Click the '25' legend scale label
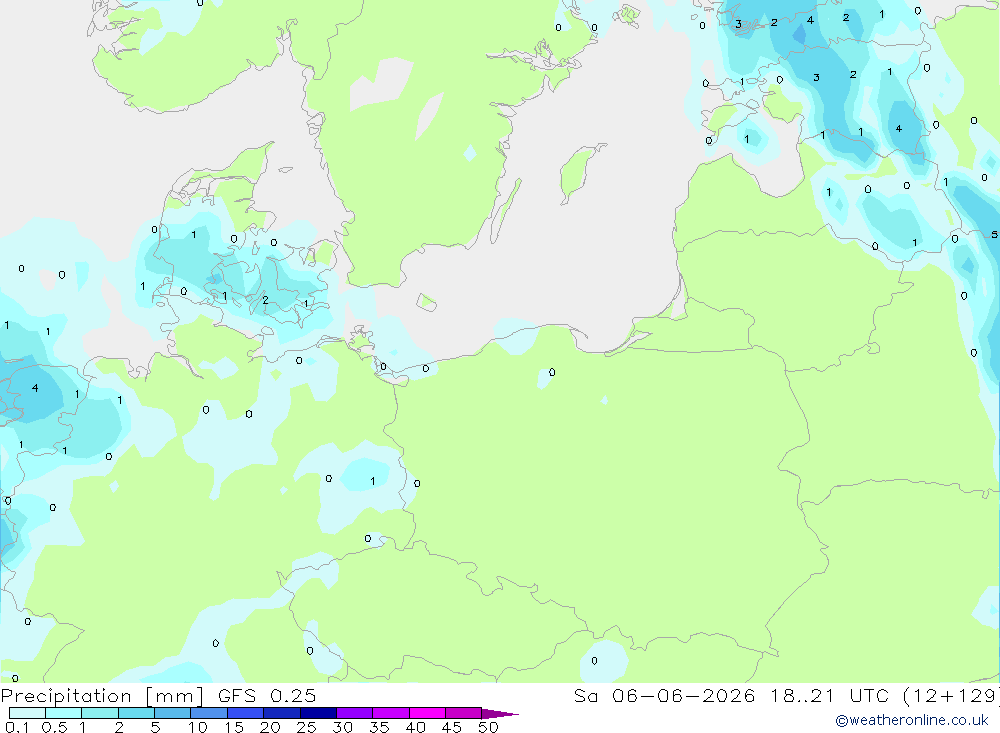The image size is (1000, 733). 306,727
